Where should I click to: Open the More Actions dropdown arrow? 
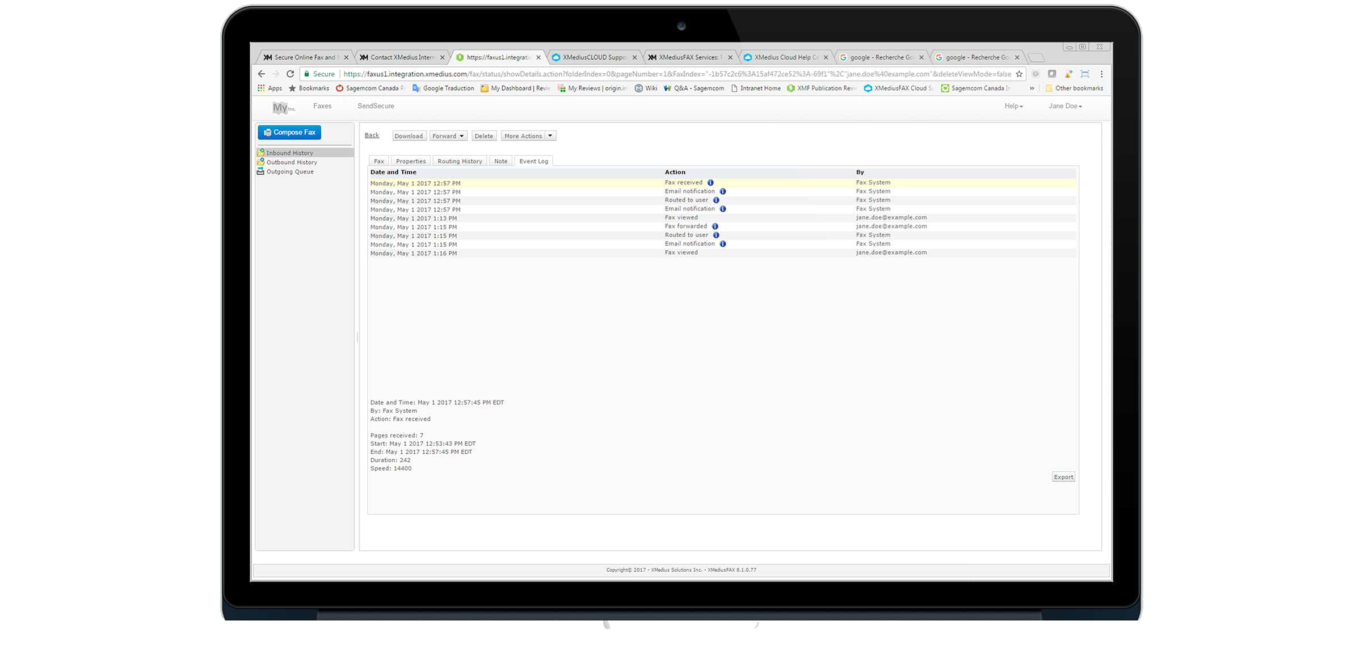point(550,136)
